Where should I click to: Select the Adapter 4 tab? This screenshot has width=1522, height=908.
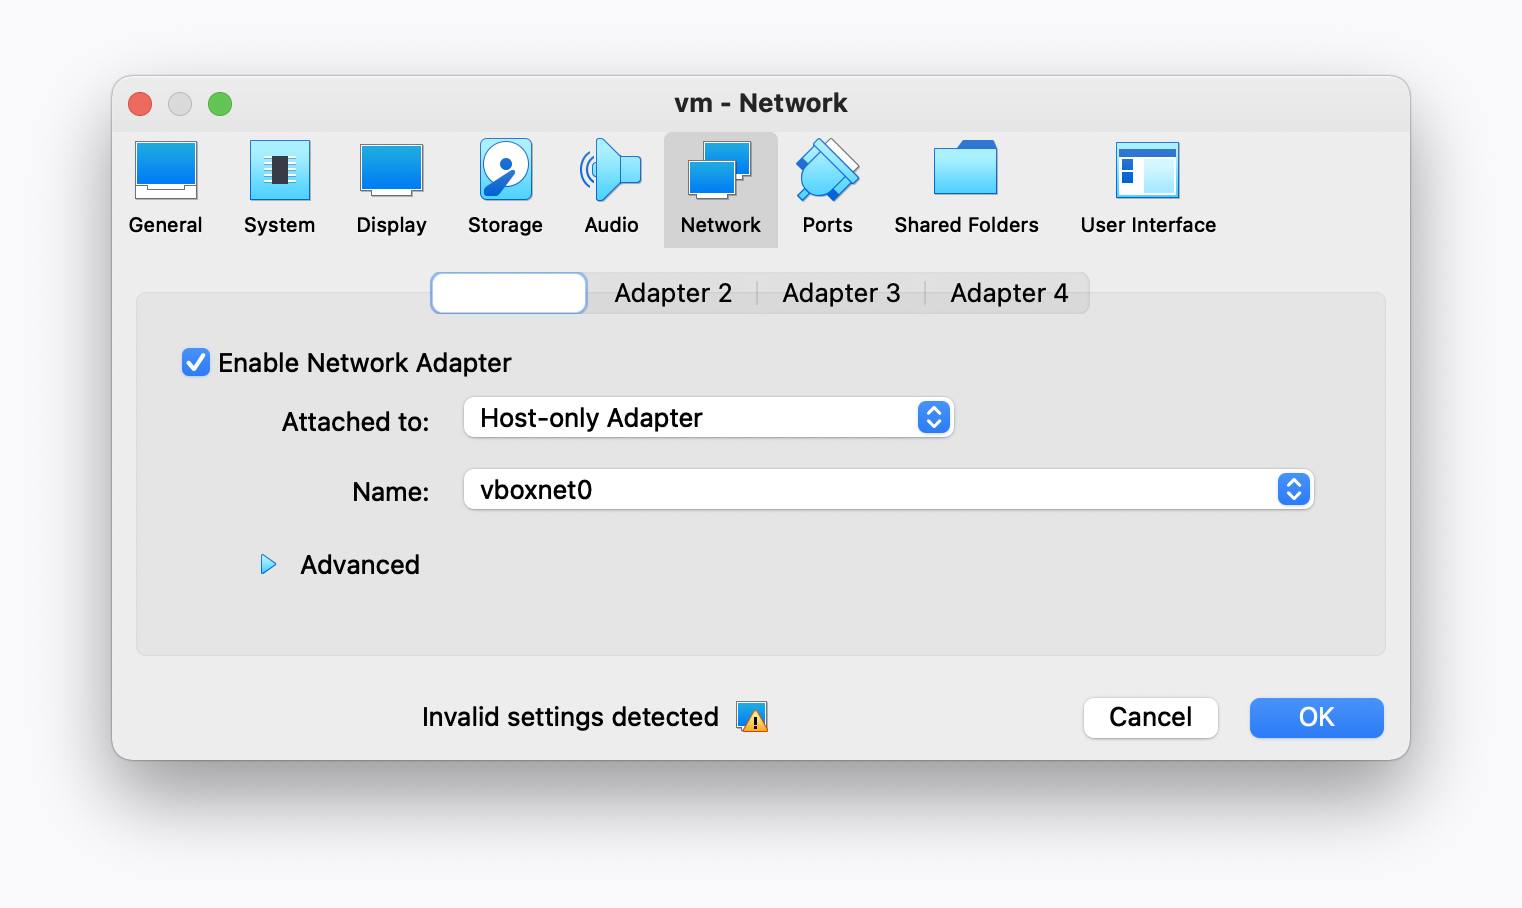(x=1008, y=292)
